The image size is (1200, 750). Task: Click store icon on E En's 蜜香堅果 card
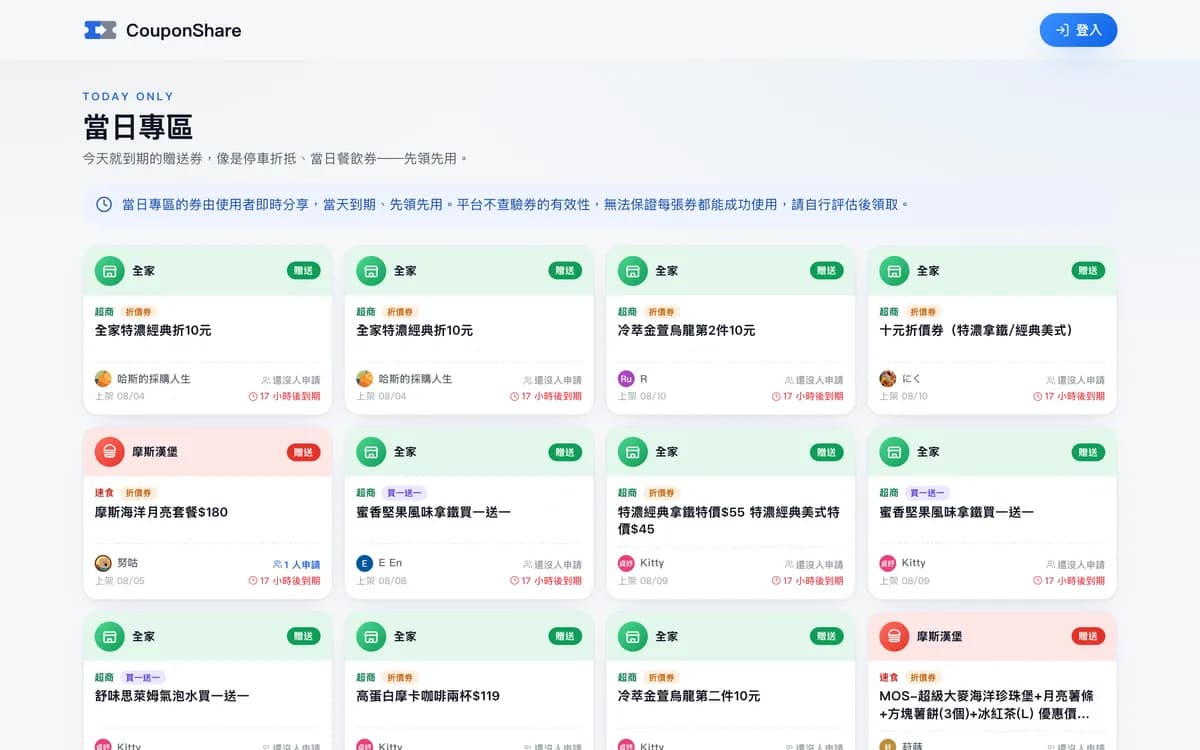coord(371,452)
